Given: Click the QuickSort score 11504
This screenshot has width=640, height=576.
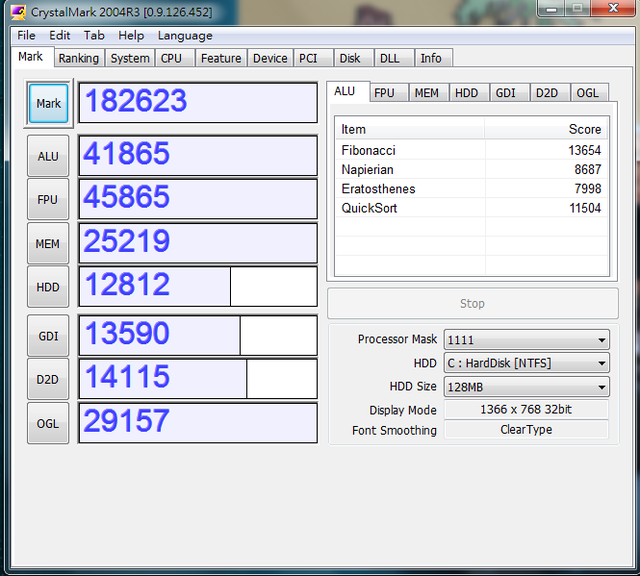Looking at the screenshot, I should coord(585,208).
